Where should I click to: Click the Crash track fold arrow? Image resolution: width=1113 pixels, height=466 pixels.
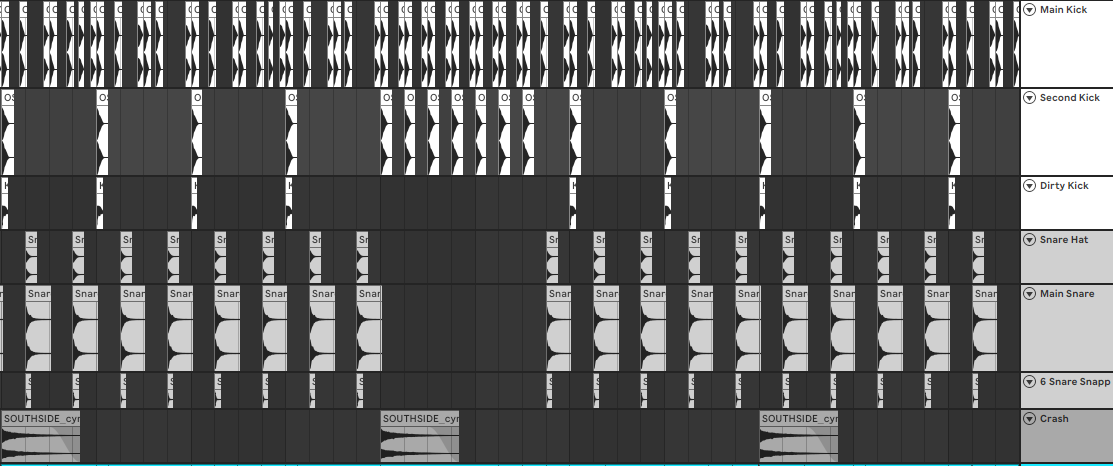point(1029,419)
